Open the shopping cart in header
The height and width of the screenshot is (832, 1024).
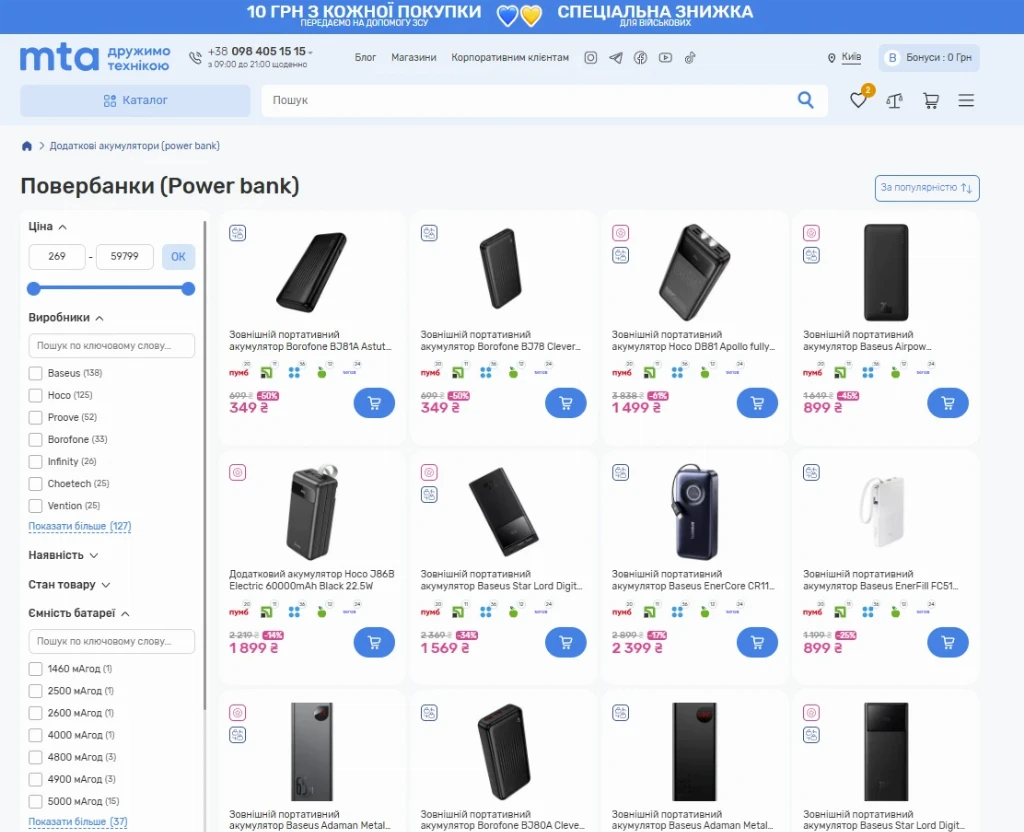(x=931, y=101)
